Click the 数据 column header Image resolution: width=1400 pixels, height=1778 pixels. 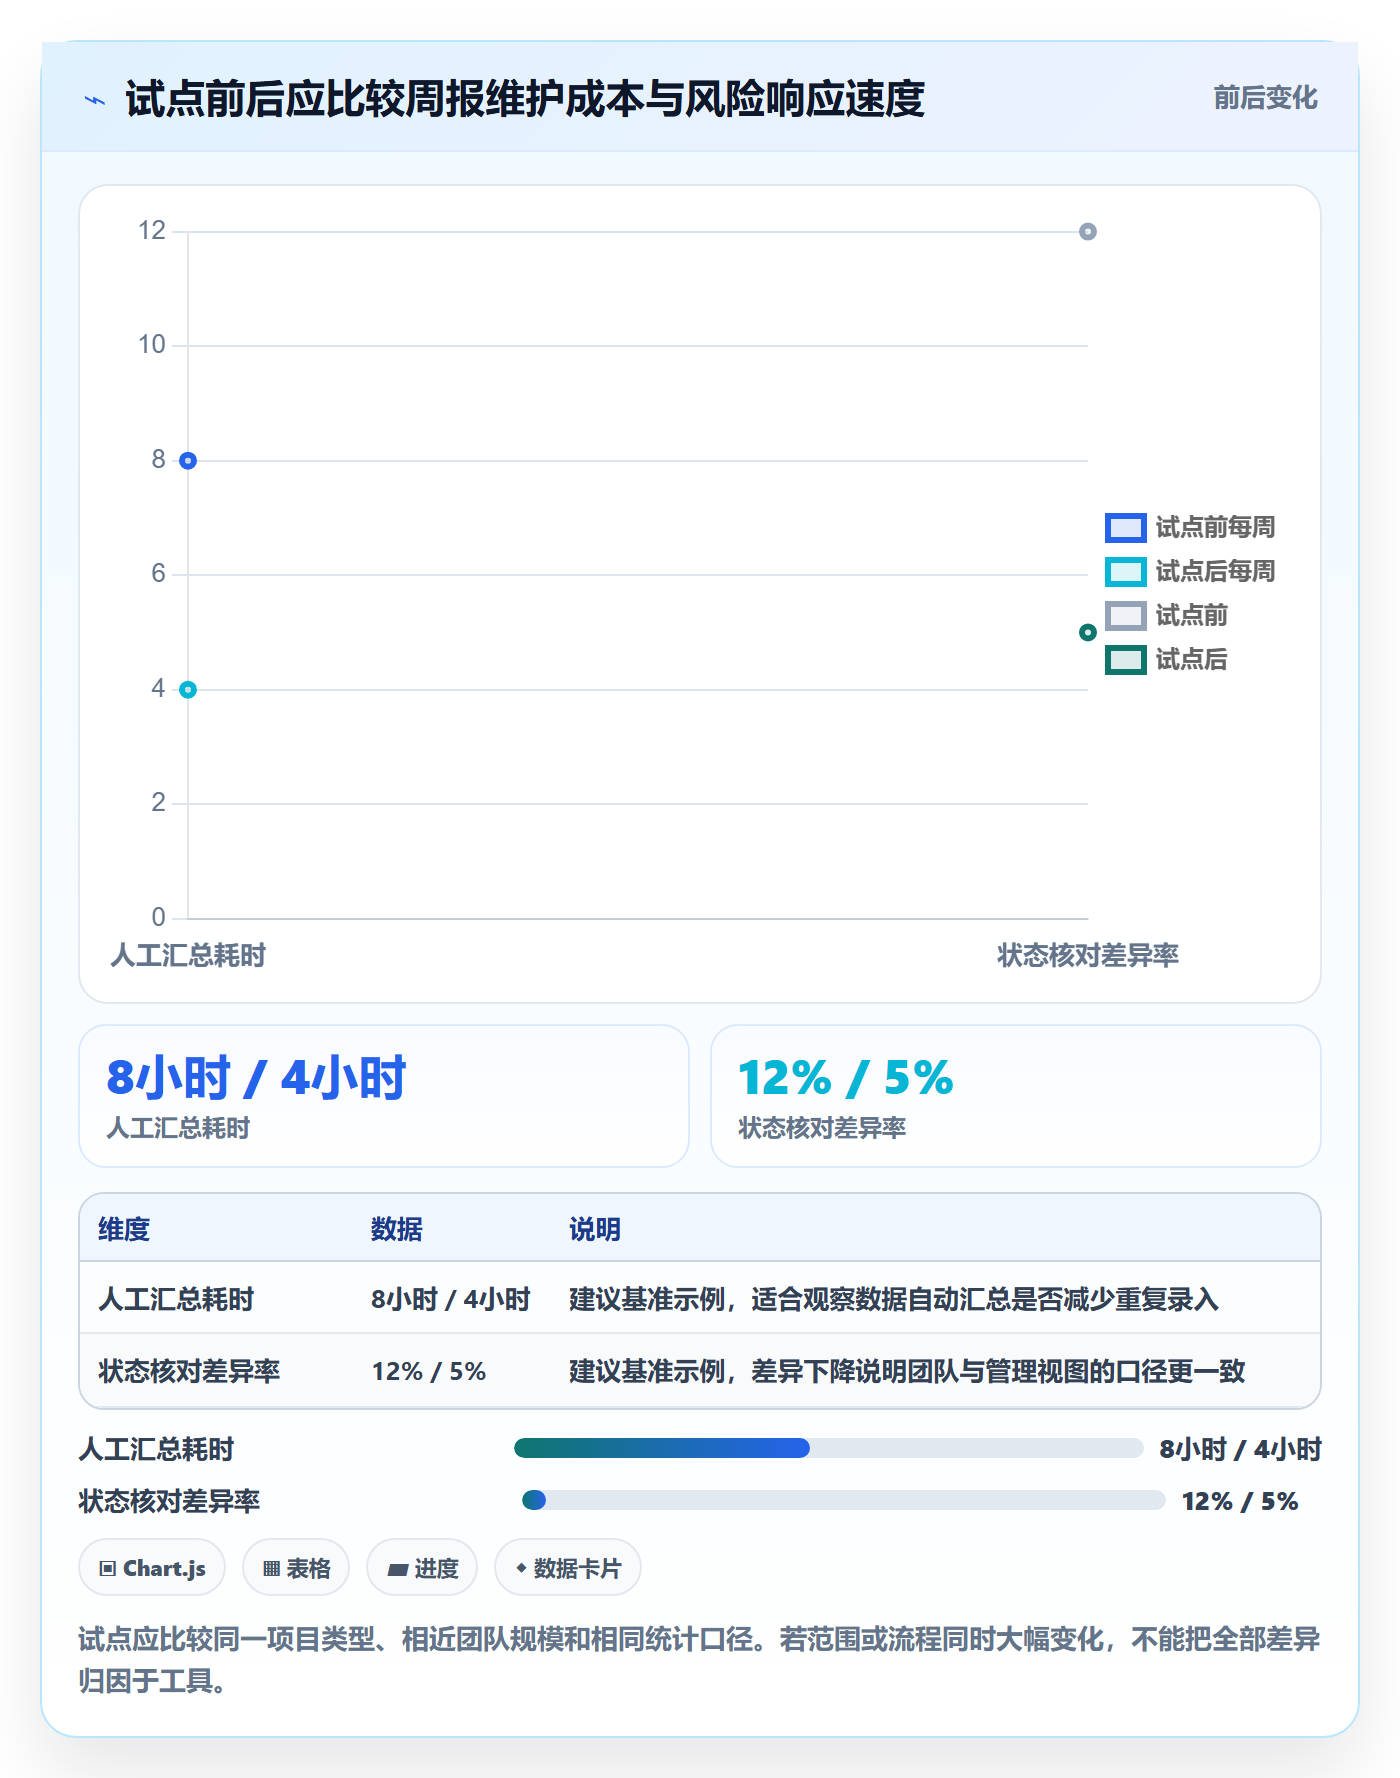397,1229
